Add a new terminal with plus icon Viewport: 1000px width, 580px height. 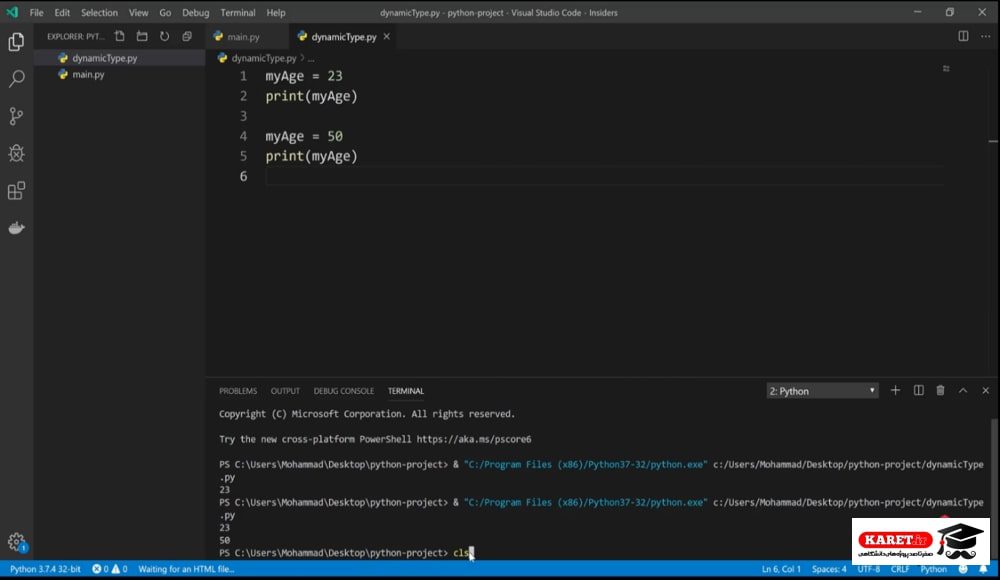(x=895, y=390)
